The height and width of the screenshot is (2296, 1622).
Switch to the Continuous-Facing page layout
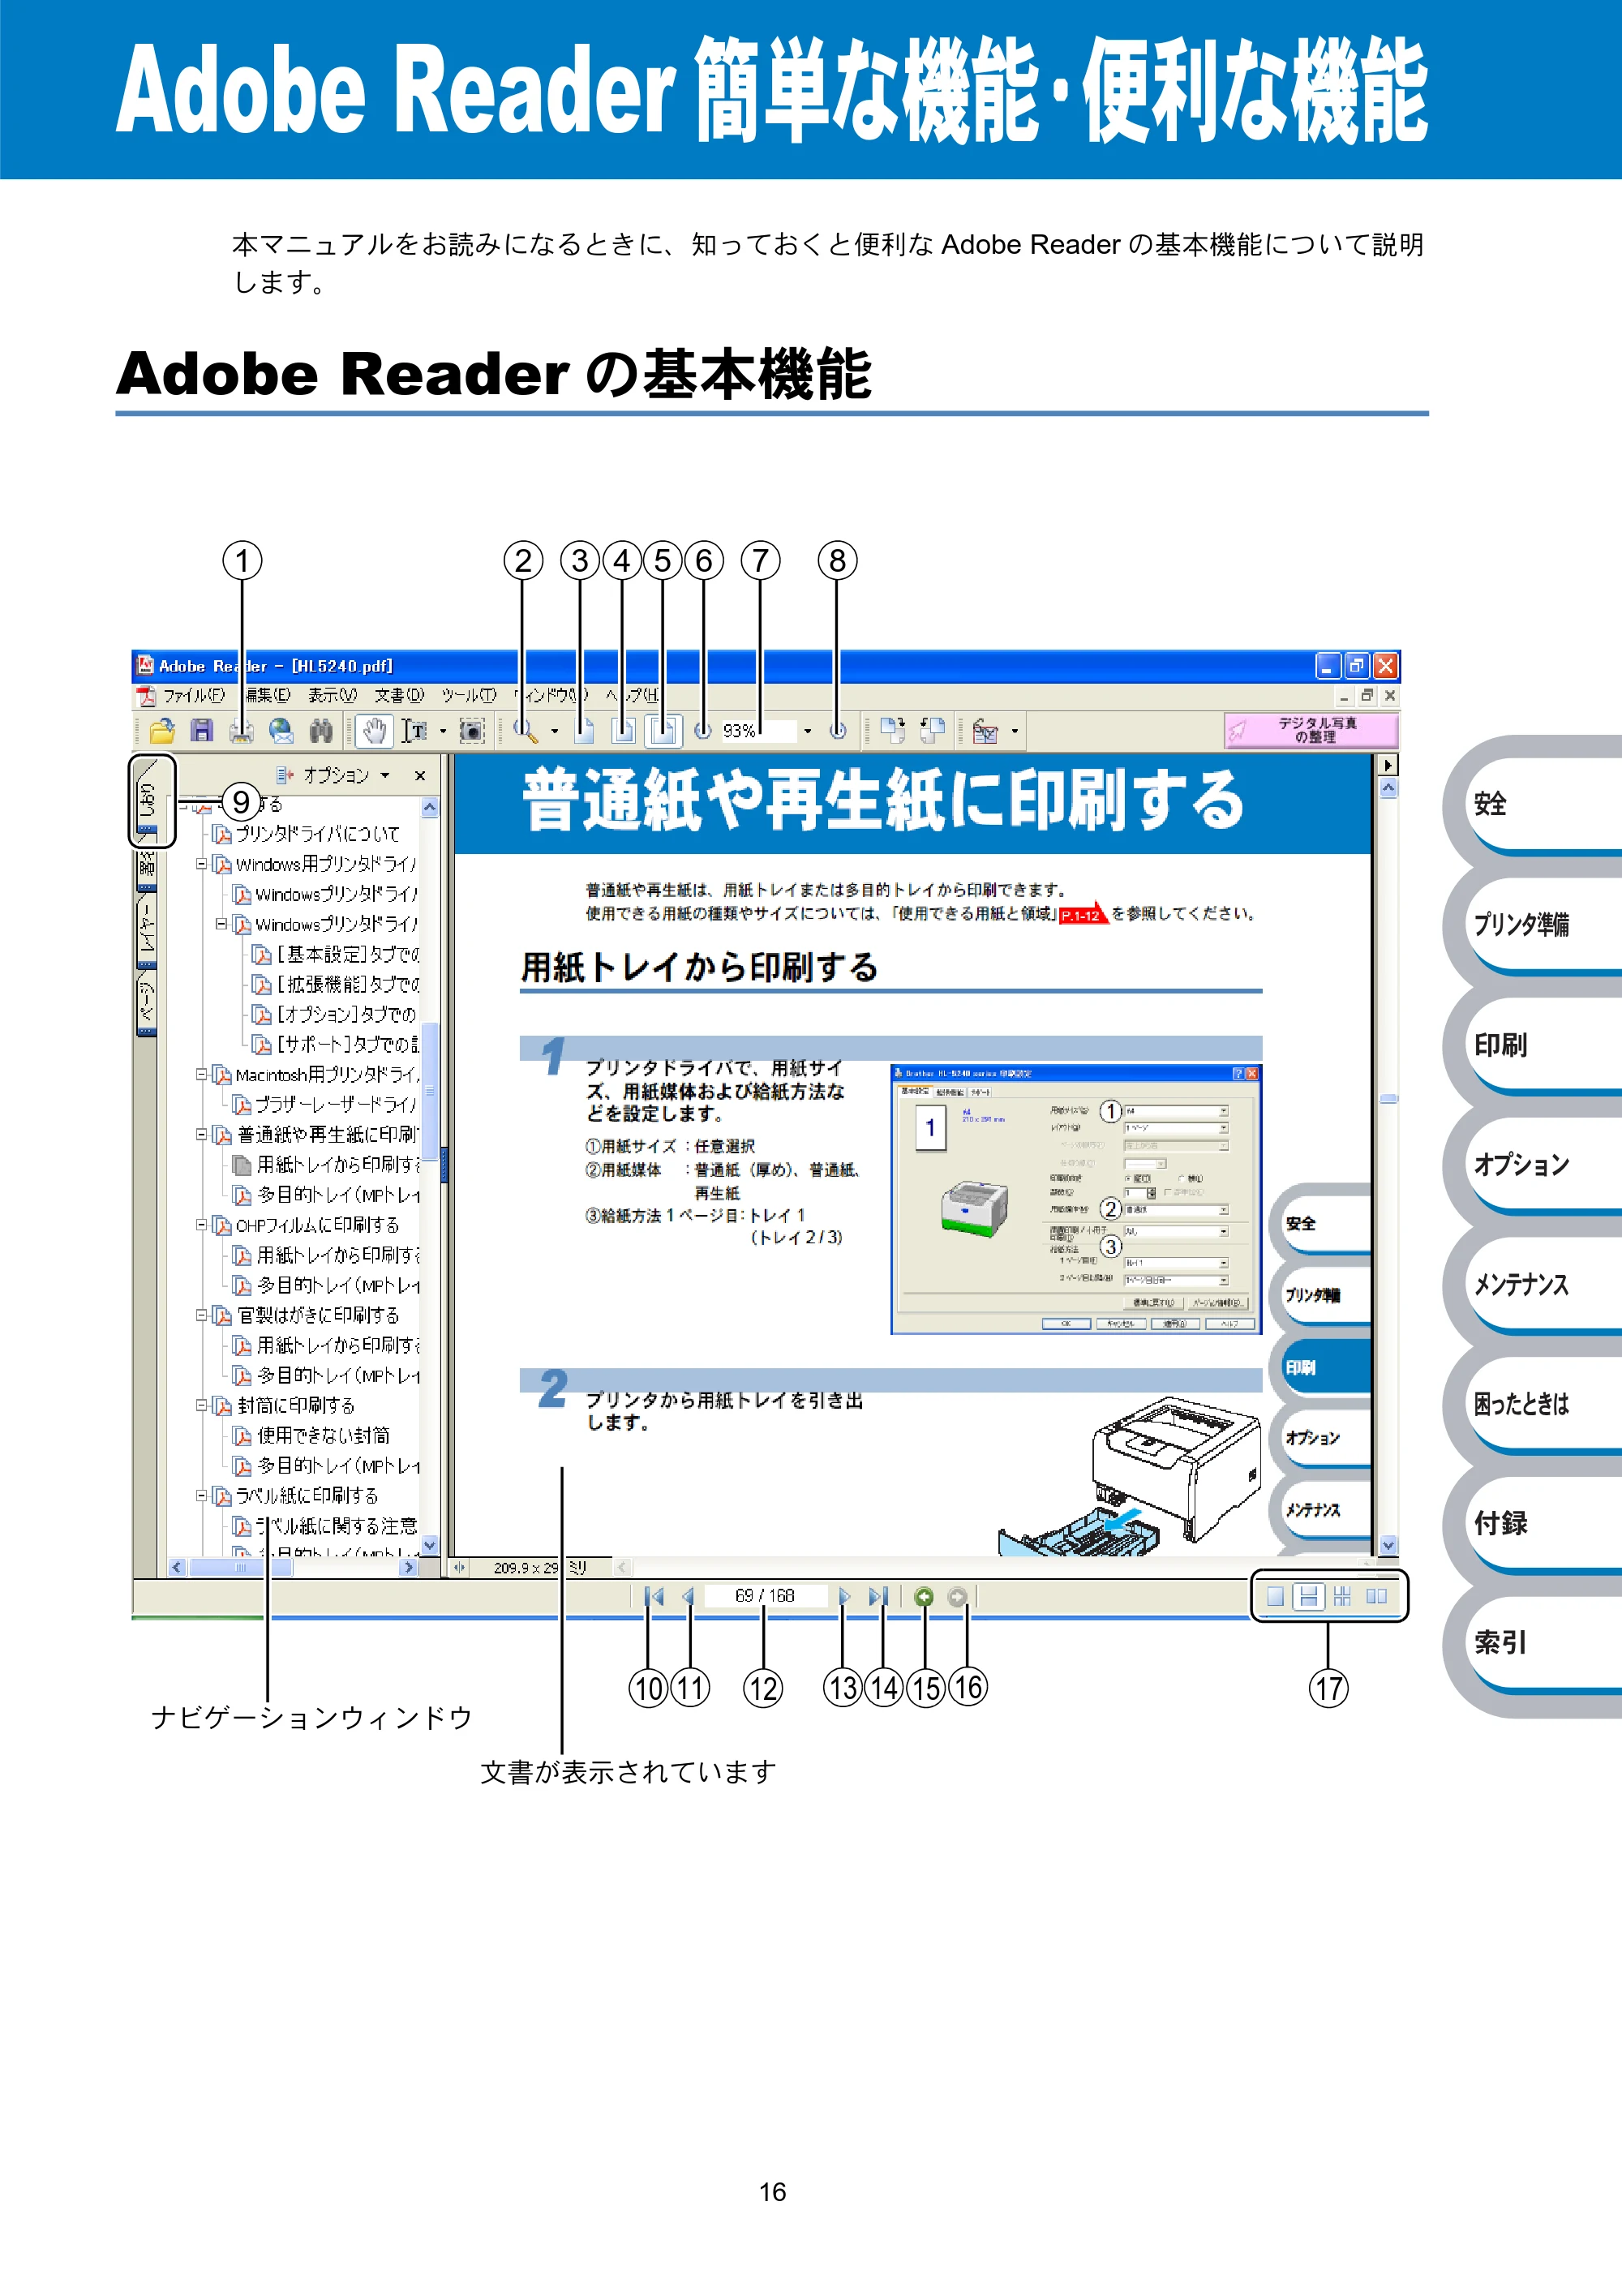(x=1342, y=1596)
